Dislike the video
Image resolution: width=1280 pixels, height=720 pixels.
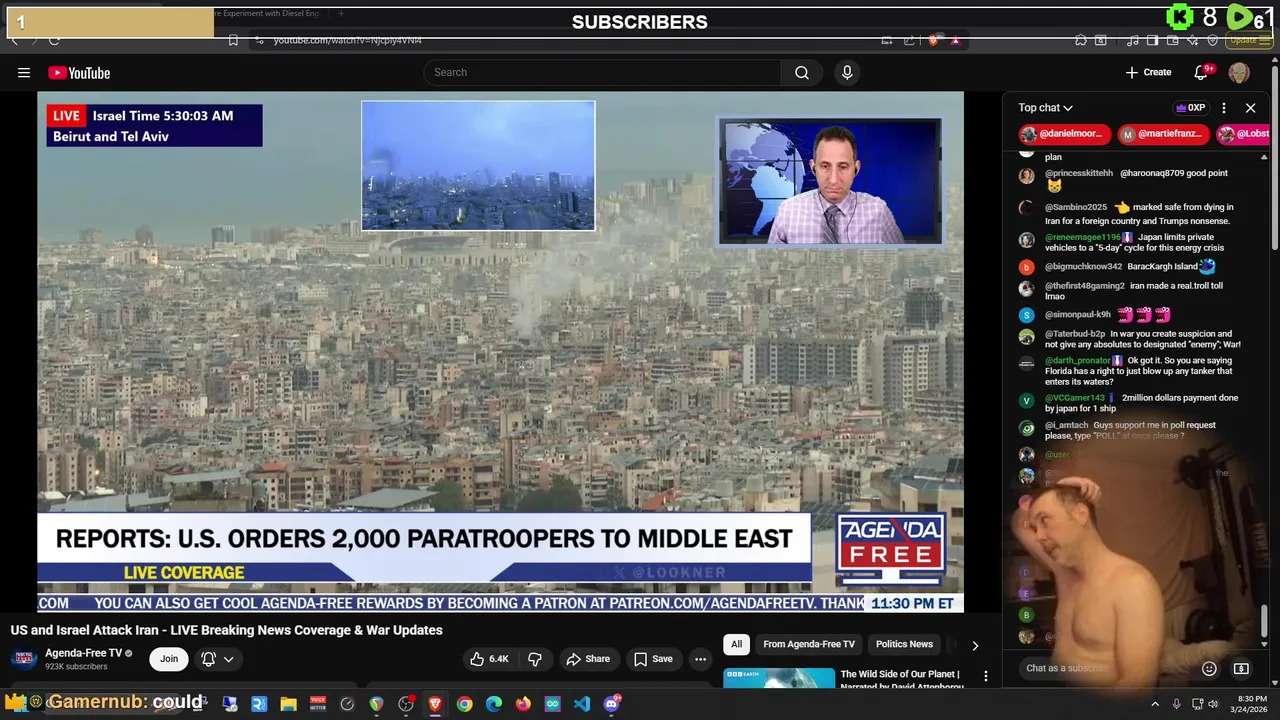coord(535,659)
